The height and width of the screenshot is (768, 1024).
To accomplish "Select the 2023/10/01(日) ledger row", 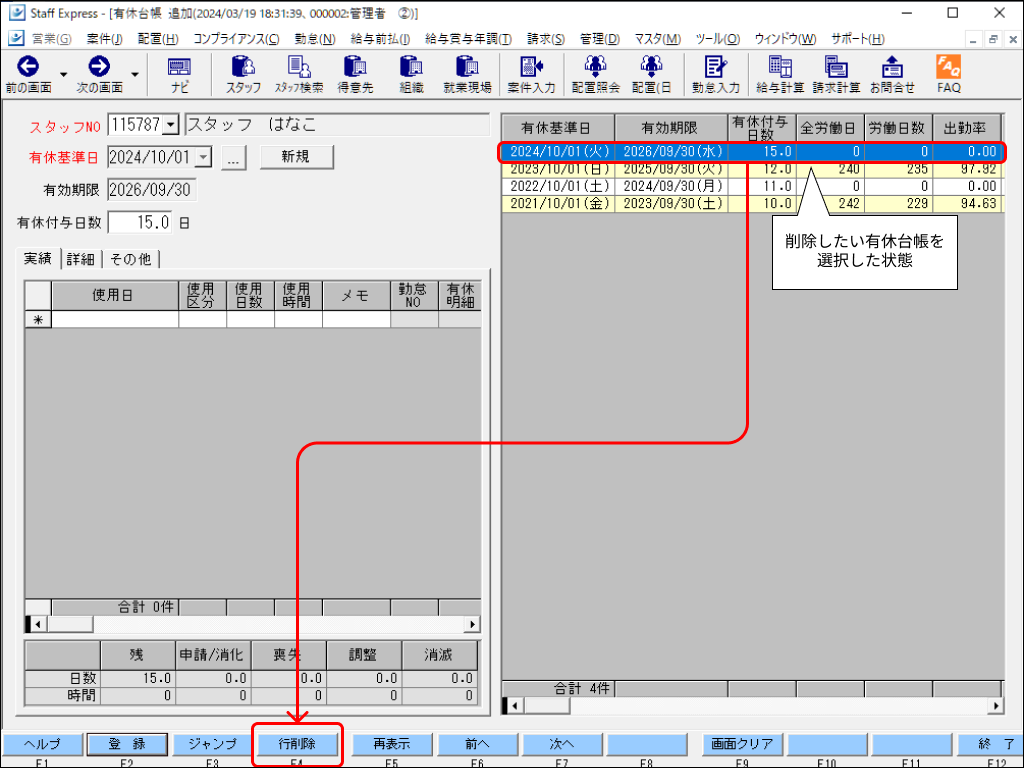I will point(752,169).
